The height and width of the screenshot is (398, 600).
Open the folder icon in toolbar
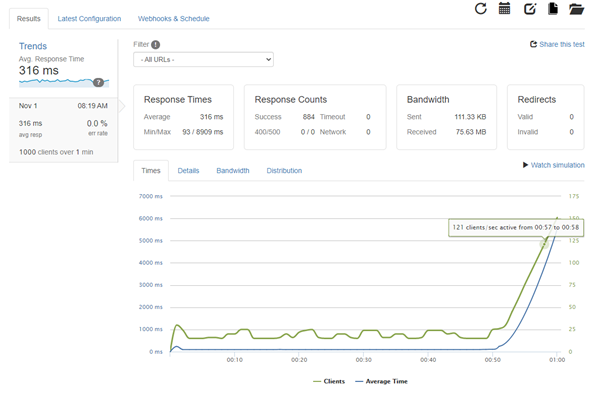tap(576, 9)
